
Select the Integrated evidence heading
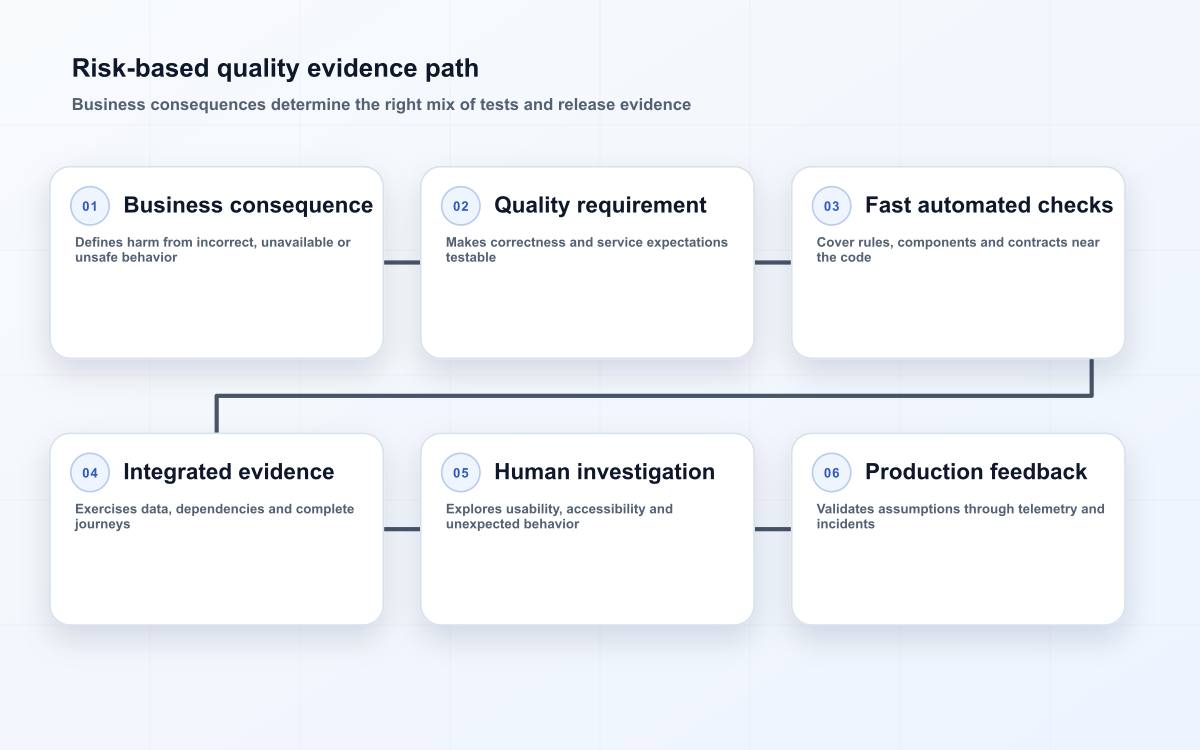(229, 472)
